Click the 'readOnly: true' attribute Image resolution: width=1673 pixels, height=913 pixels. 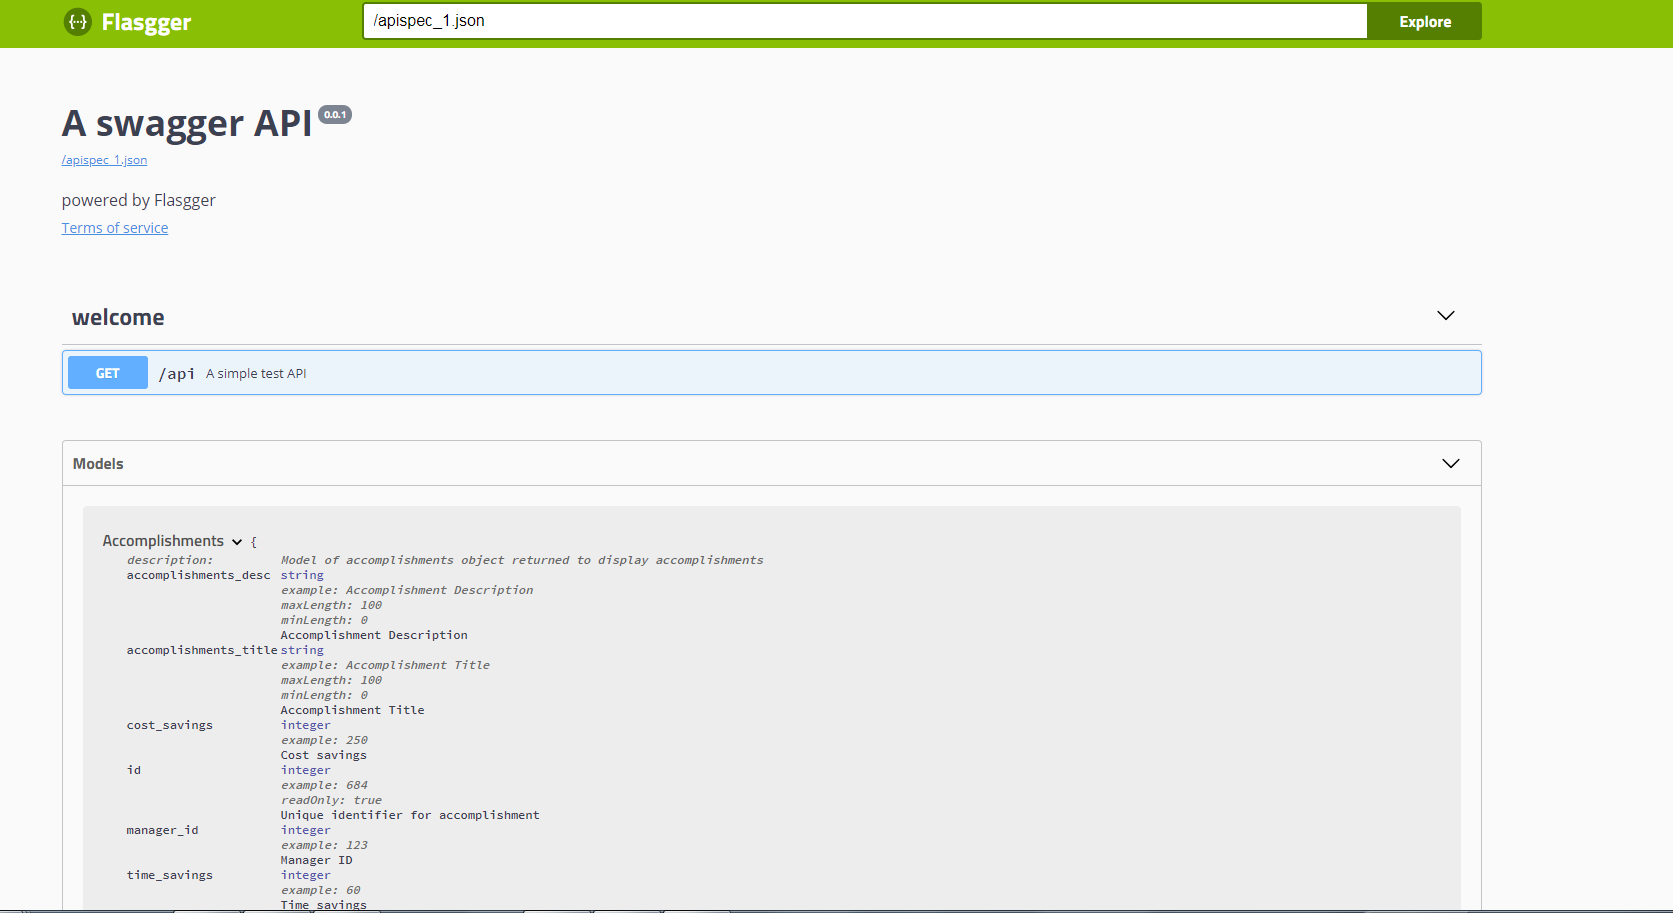click(x=331, y=801)
